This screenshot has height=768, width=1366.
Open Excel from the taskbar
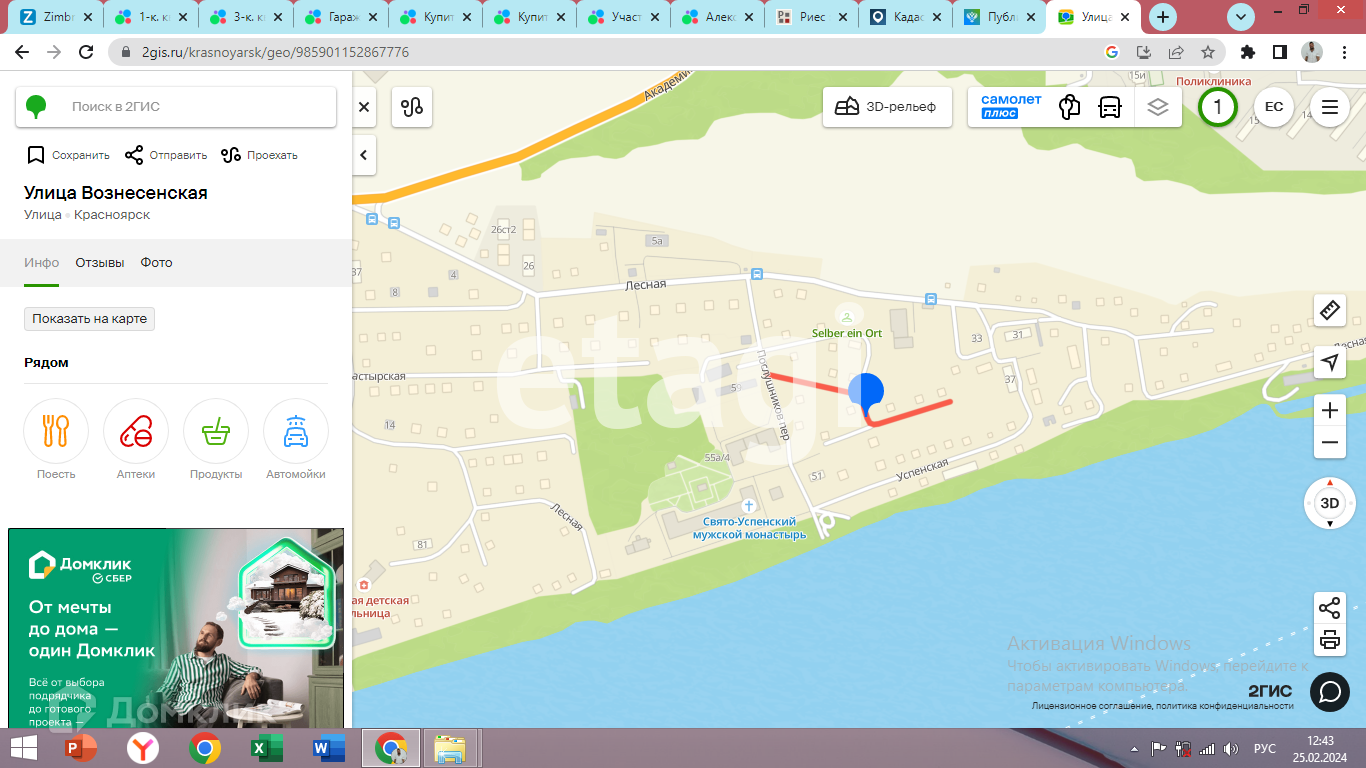pos(266,748)
